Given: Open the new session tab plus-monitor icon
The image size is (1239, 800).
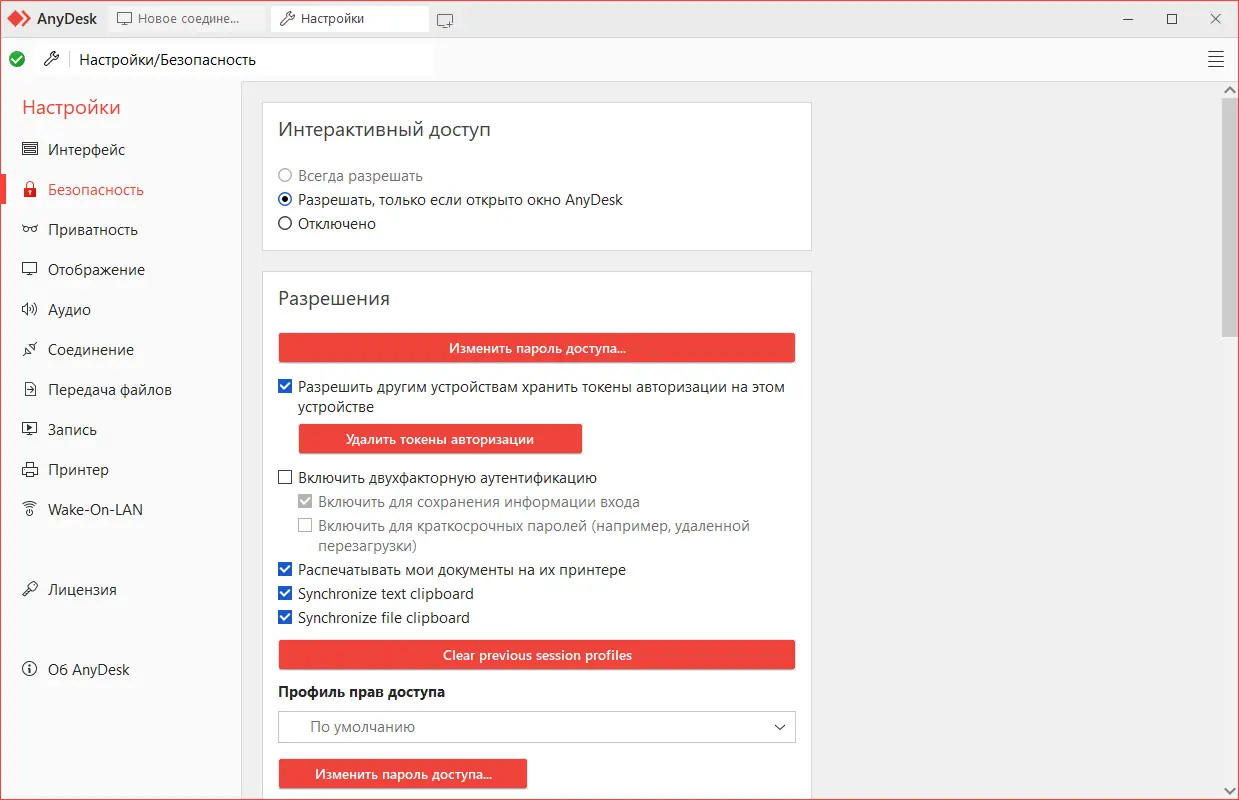Looking at the screenshot, I should pos(445,20).
